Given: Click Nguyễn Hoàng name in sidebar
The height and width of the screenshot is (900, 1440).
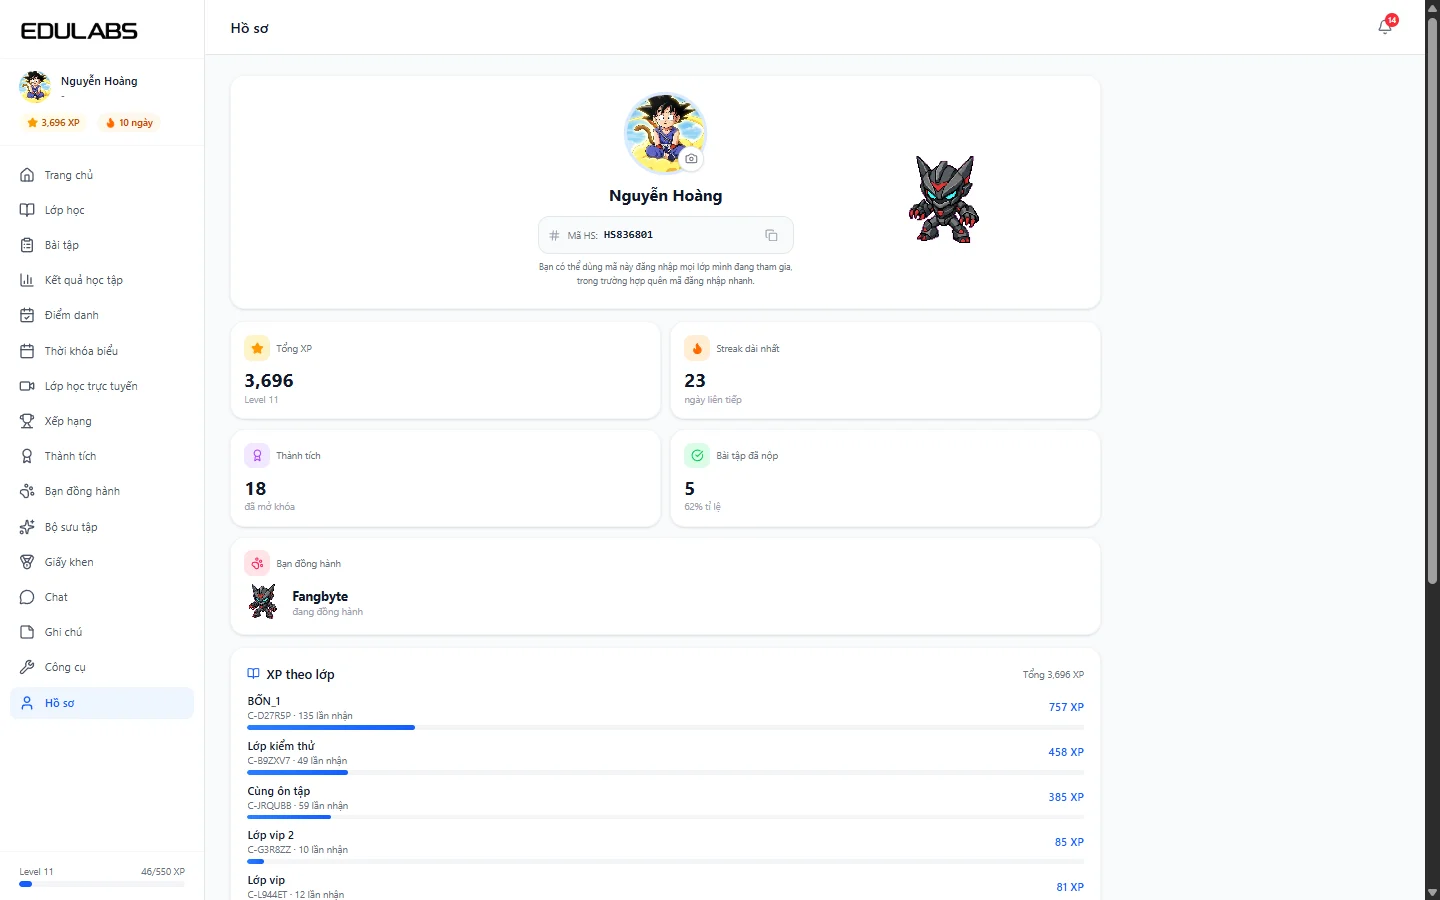Looking at the screenshot, I should [x=99, y=81].
